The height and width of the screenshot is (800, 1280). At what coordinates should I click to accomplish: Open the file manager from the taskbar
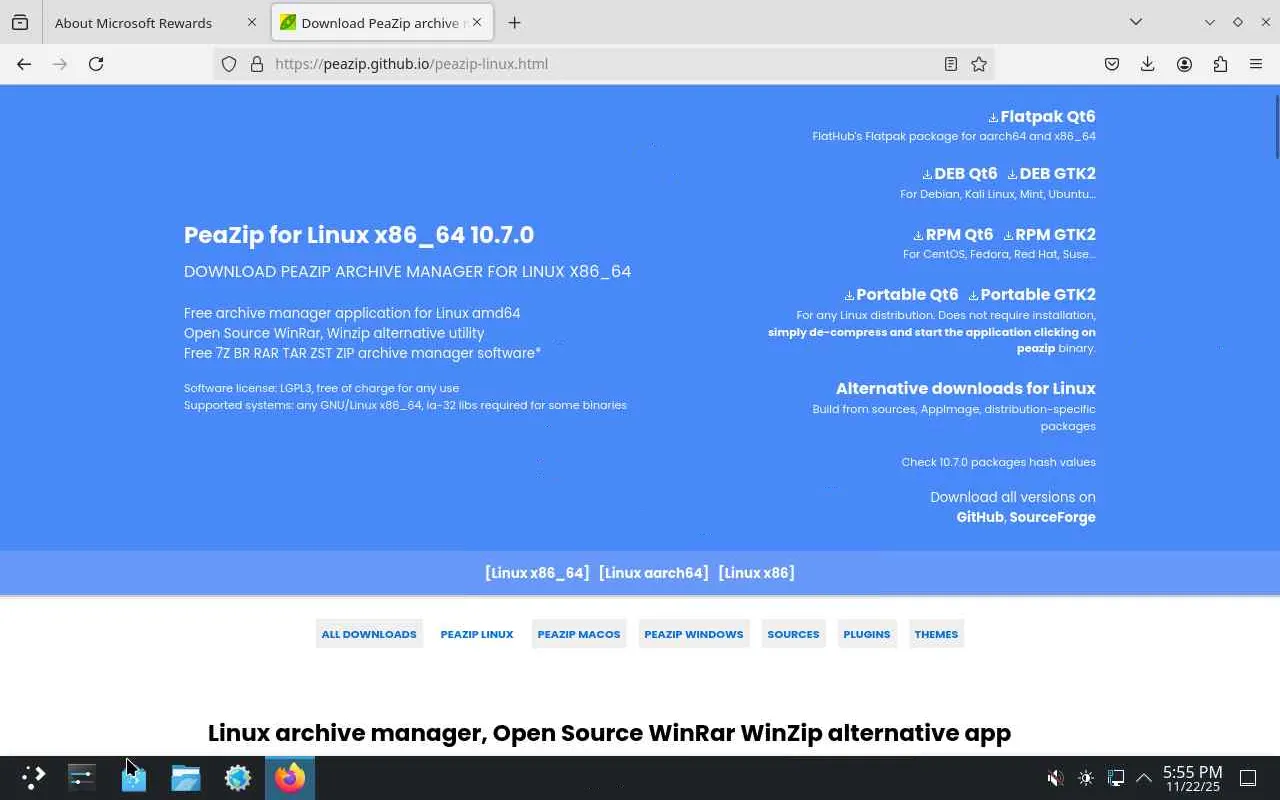tap(186, 777)
